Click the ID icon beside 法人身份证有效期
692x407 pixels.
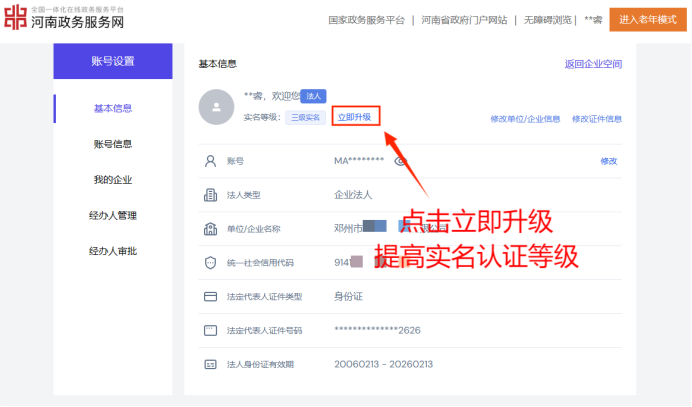click(x=210, y=364)
